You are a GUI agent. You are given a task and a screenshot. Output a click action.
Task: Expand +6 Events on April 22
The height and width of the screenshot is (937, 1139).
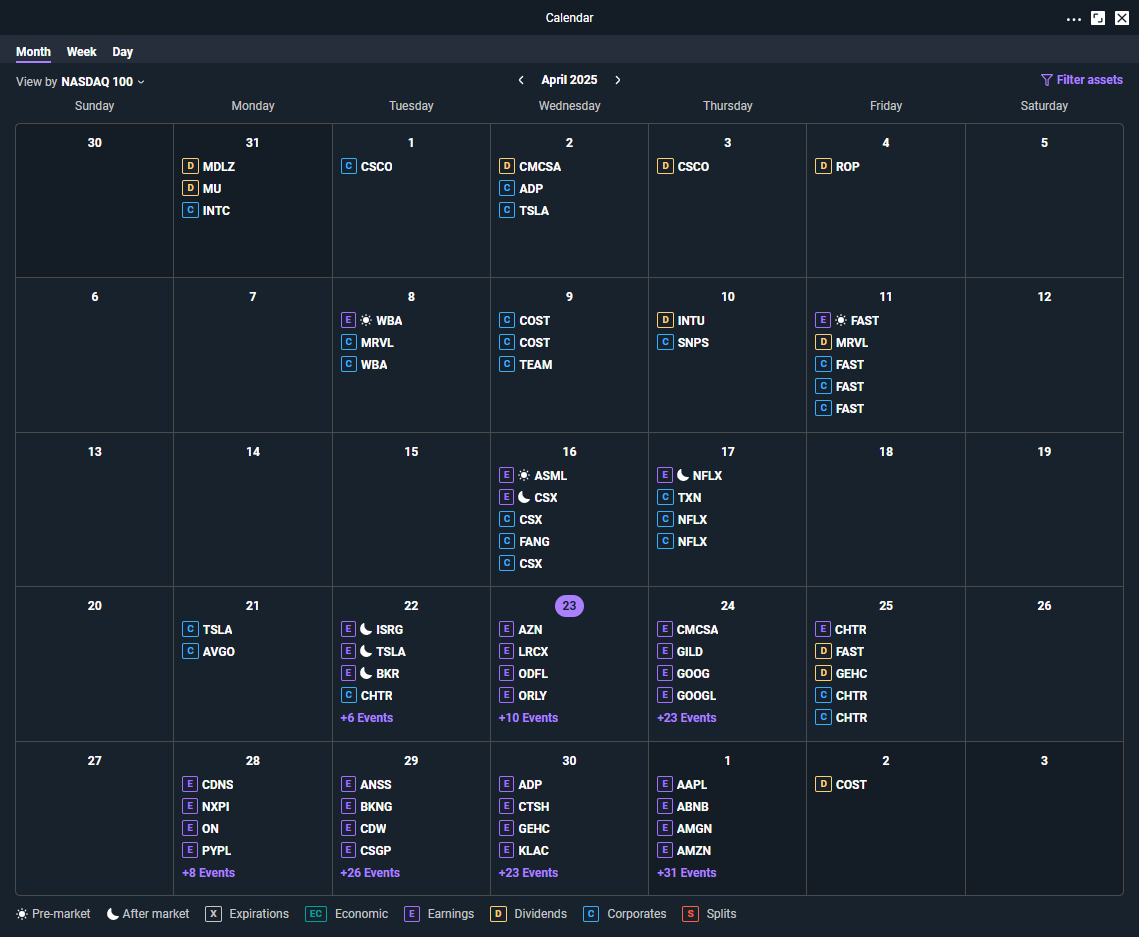tap(367, 718)
